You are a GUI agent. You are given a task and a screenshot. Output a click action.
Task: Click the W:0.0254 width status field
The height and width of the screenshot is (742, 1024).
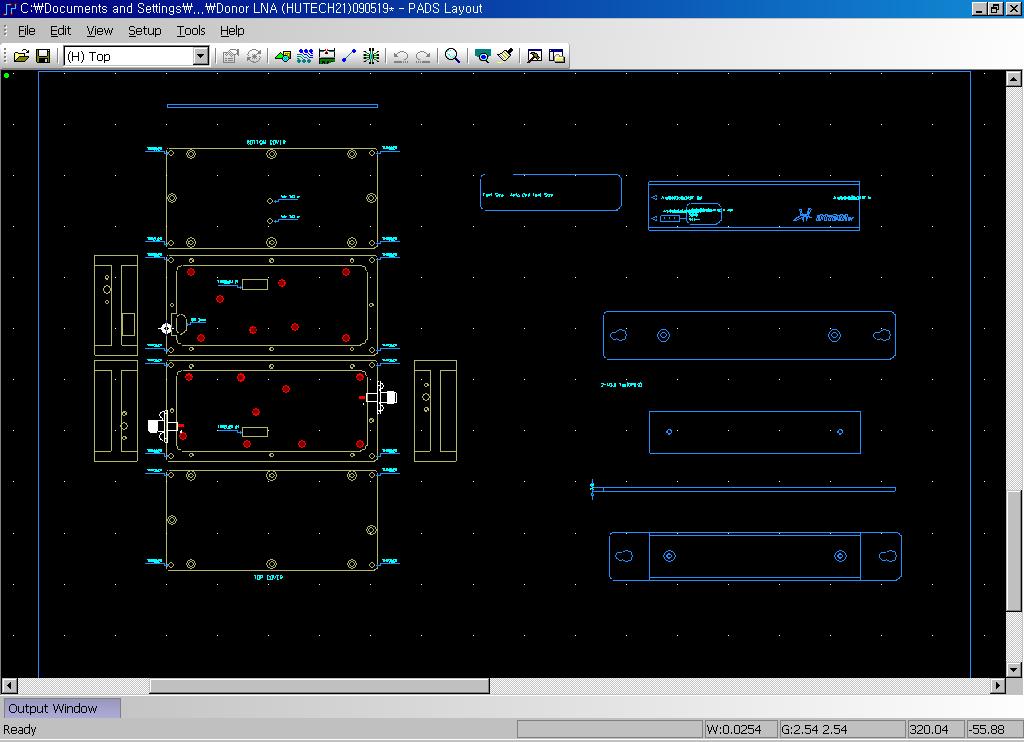pos(741,729)
